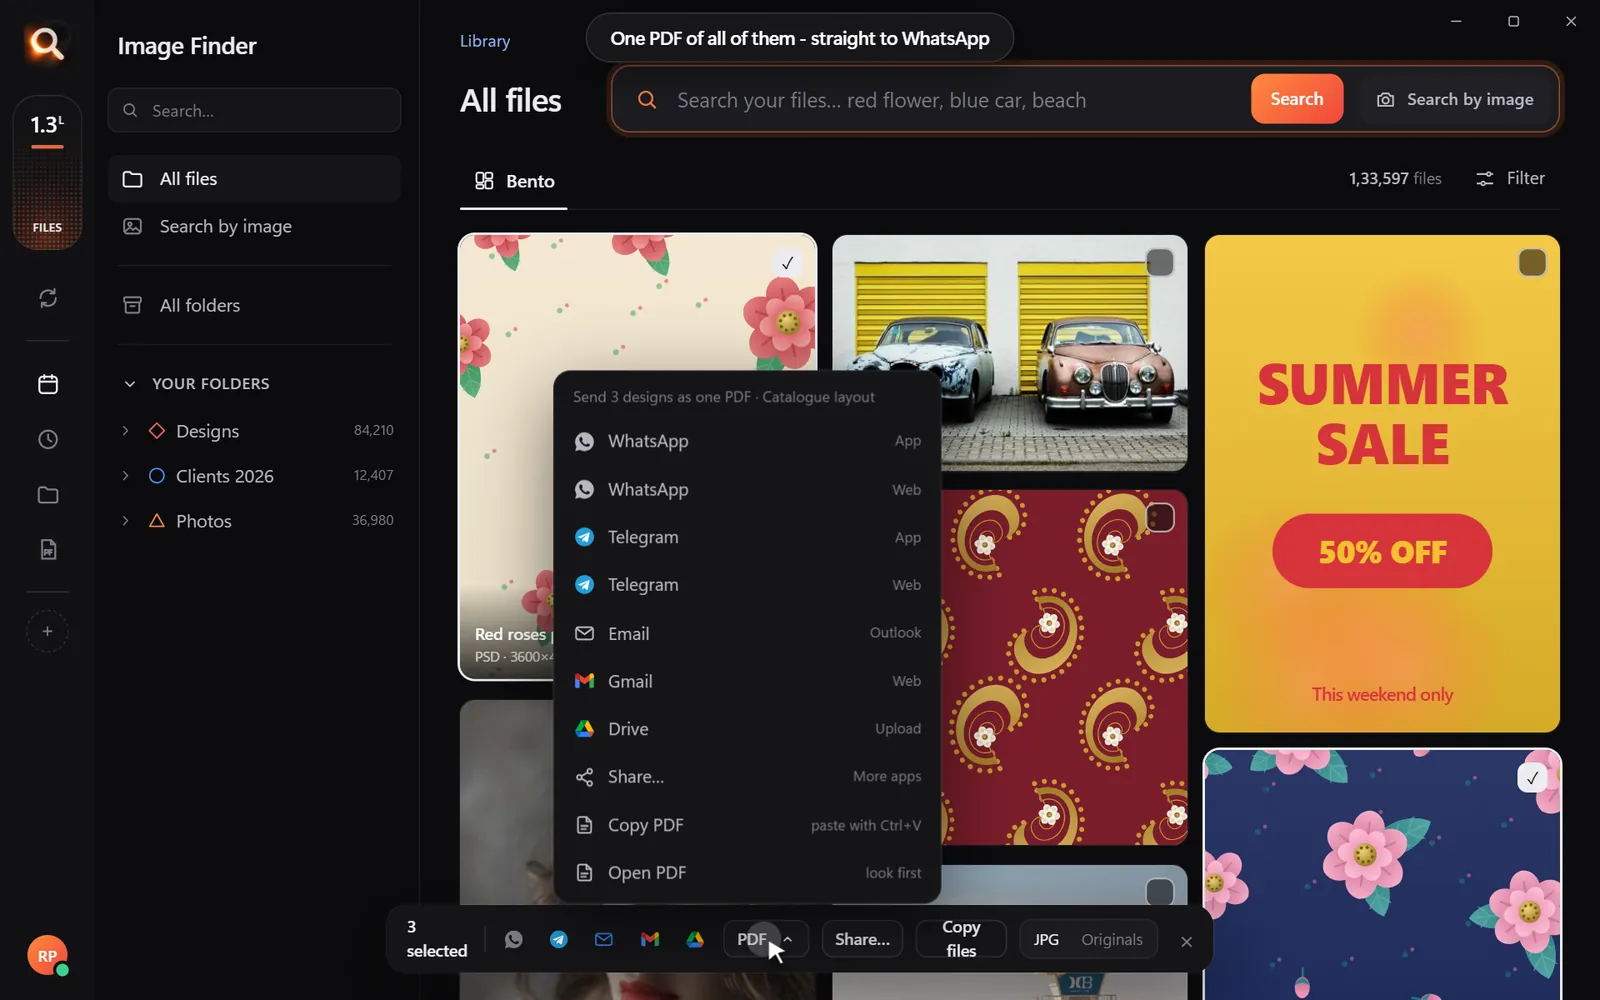Viewport: 1600px width, 1000px height.
Task: Open the recent clock icon in left rail
Action: pyautogui.click(x=47, y=439)
